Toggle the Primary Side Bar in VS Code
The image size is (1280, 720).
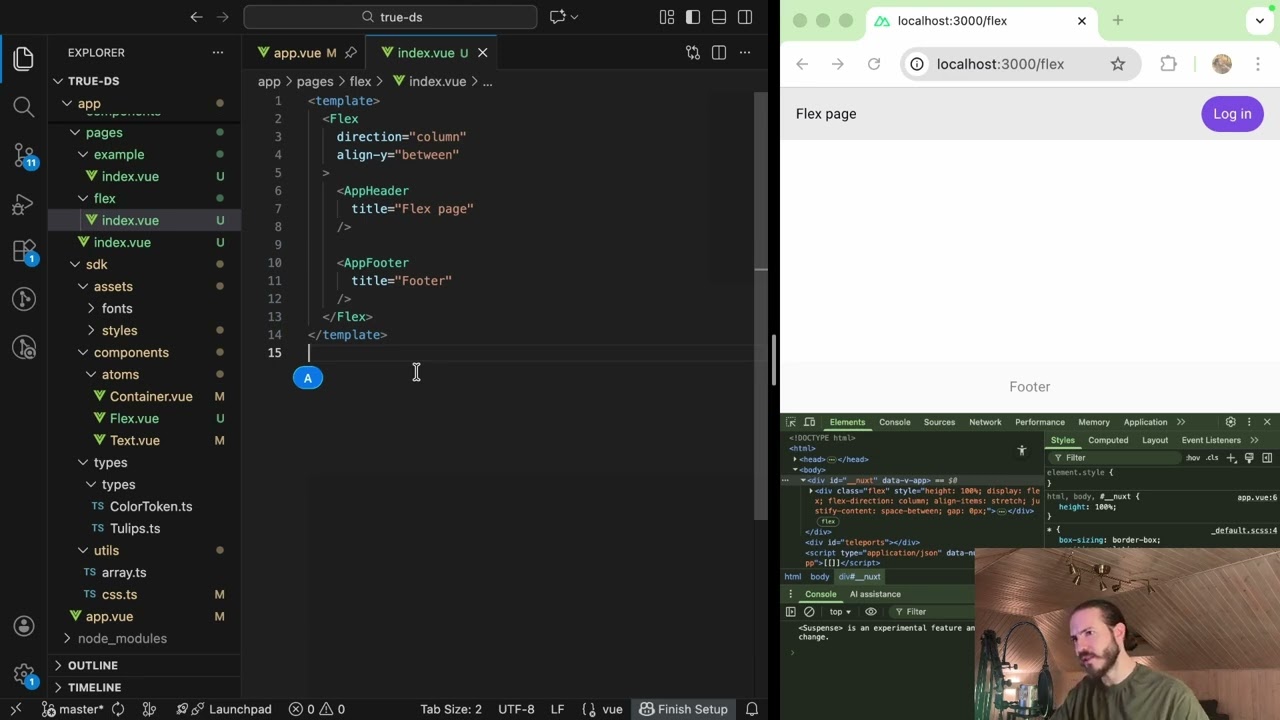[693, 17]
